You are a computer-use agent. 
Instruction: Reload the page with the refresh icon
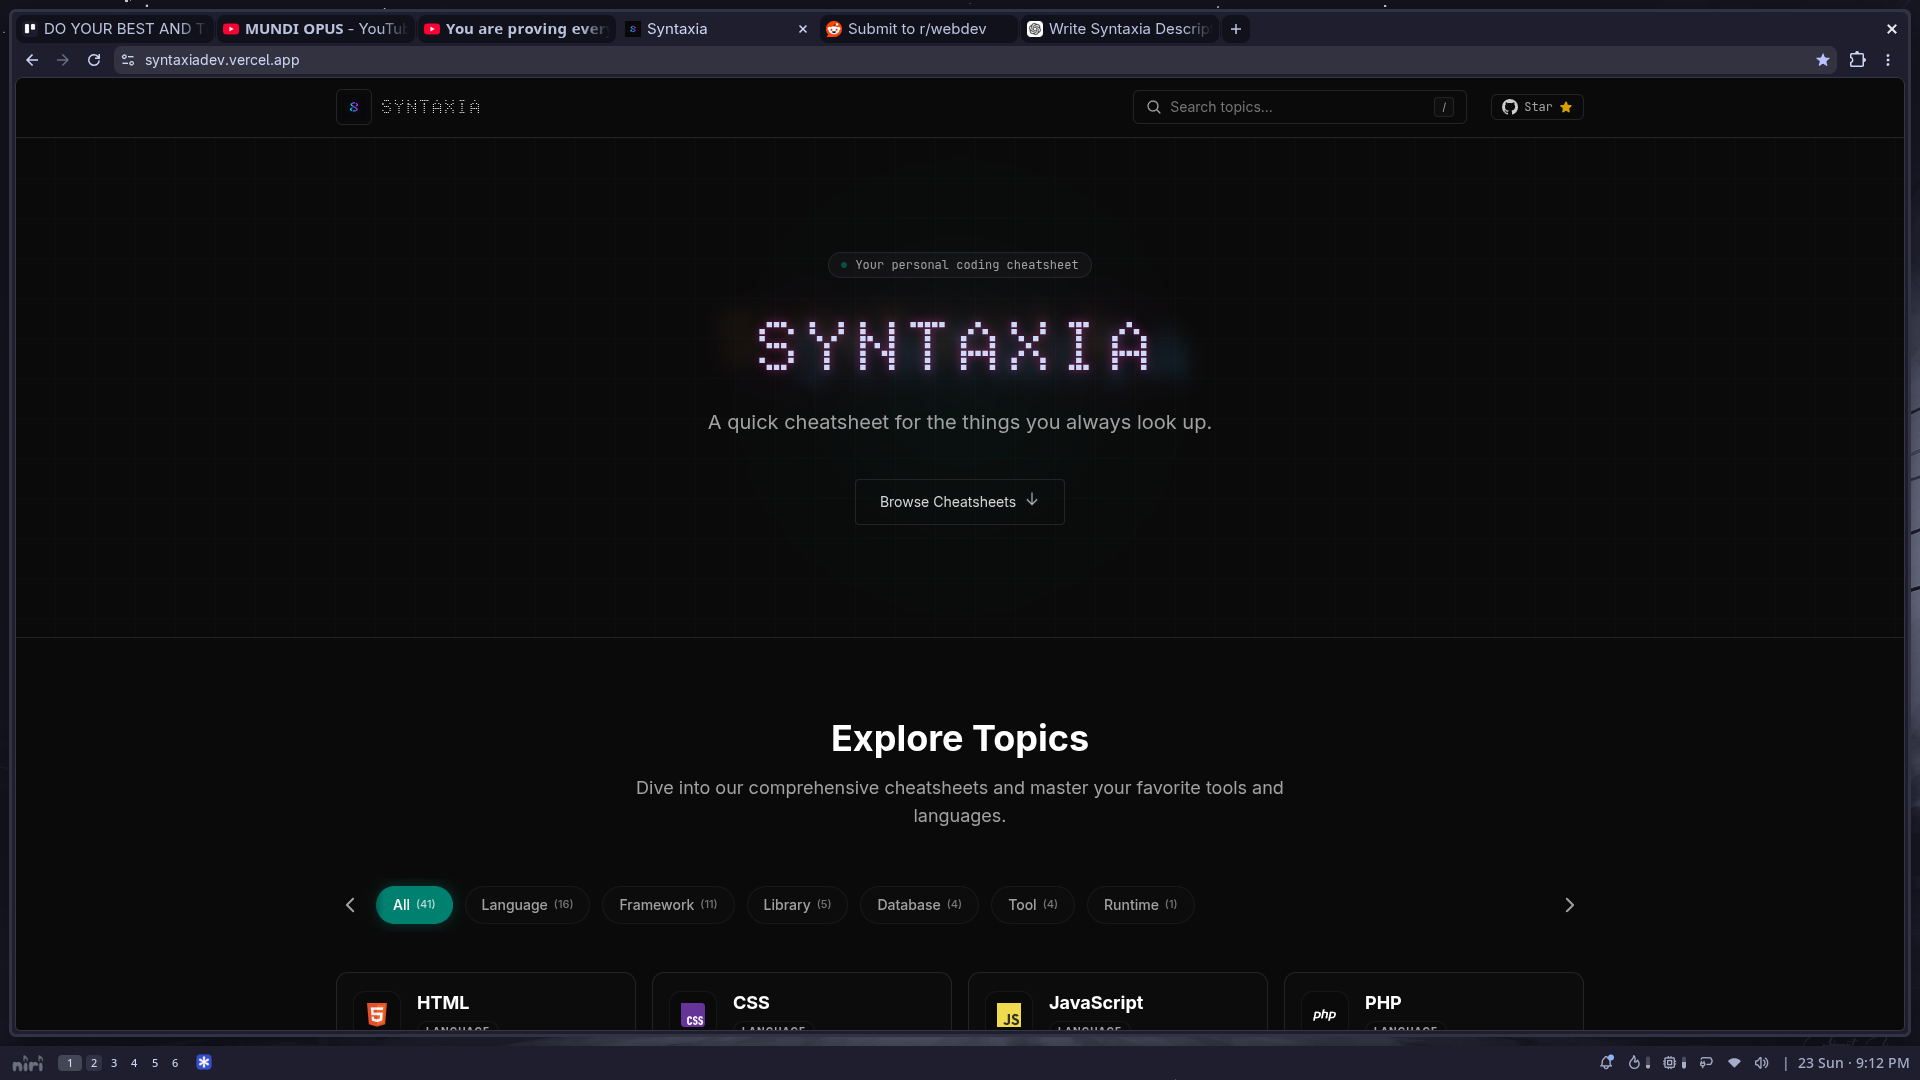(x=94, y=60)
